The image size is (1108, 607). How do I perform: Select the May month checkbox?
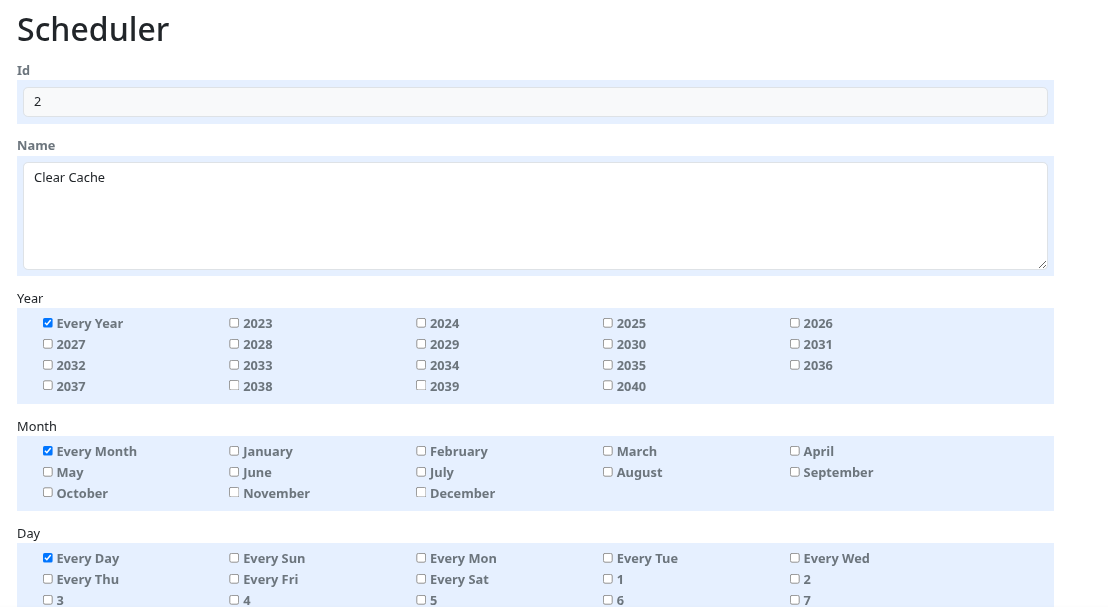pyautogui.click(x=47, y=472)
